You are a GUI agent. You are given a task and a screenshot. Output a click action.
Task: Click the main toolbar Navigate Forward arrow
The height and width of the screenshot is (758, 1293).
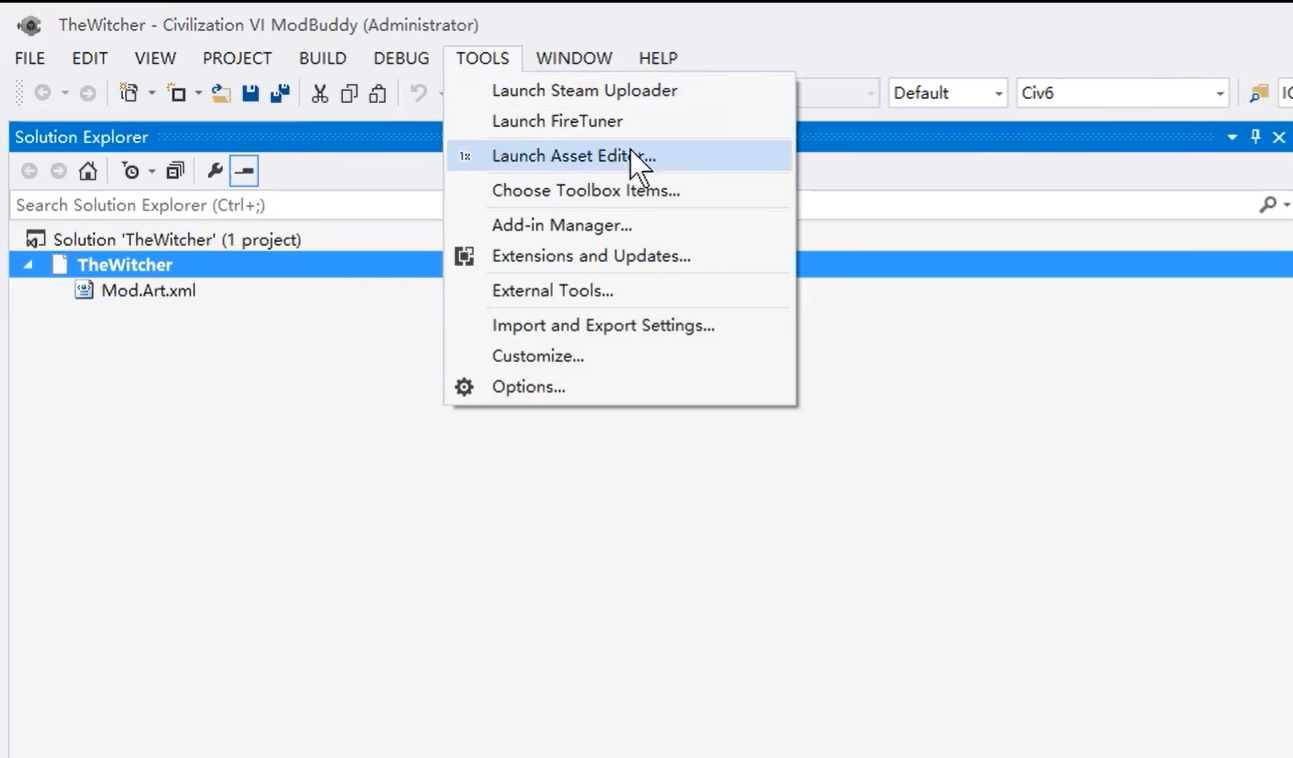pyautogui.click(x=88, y=93)
